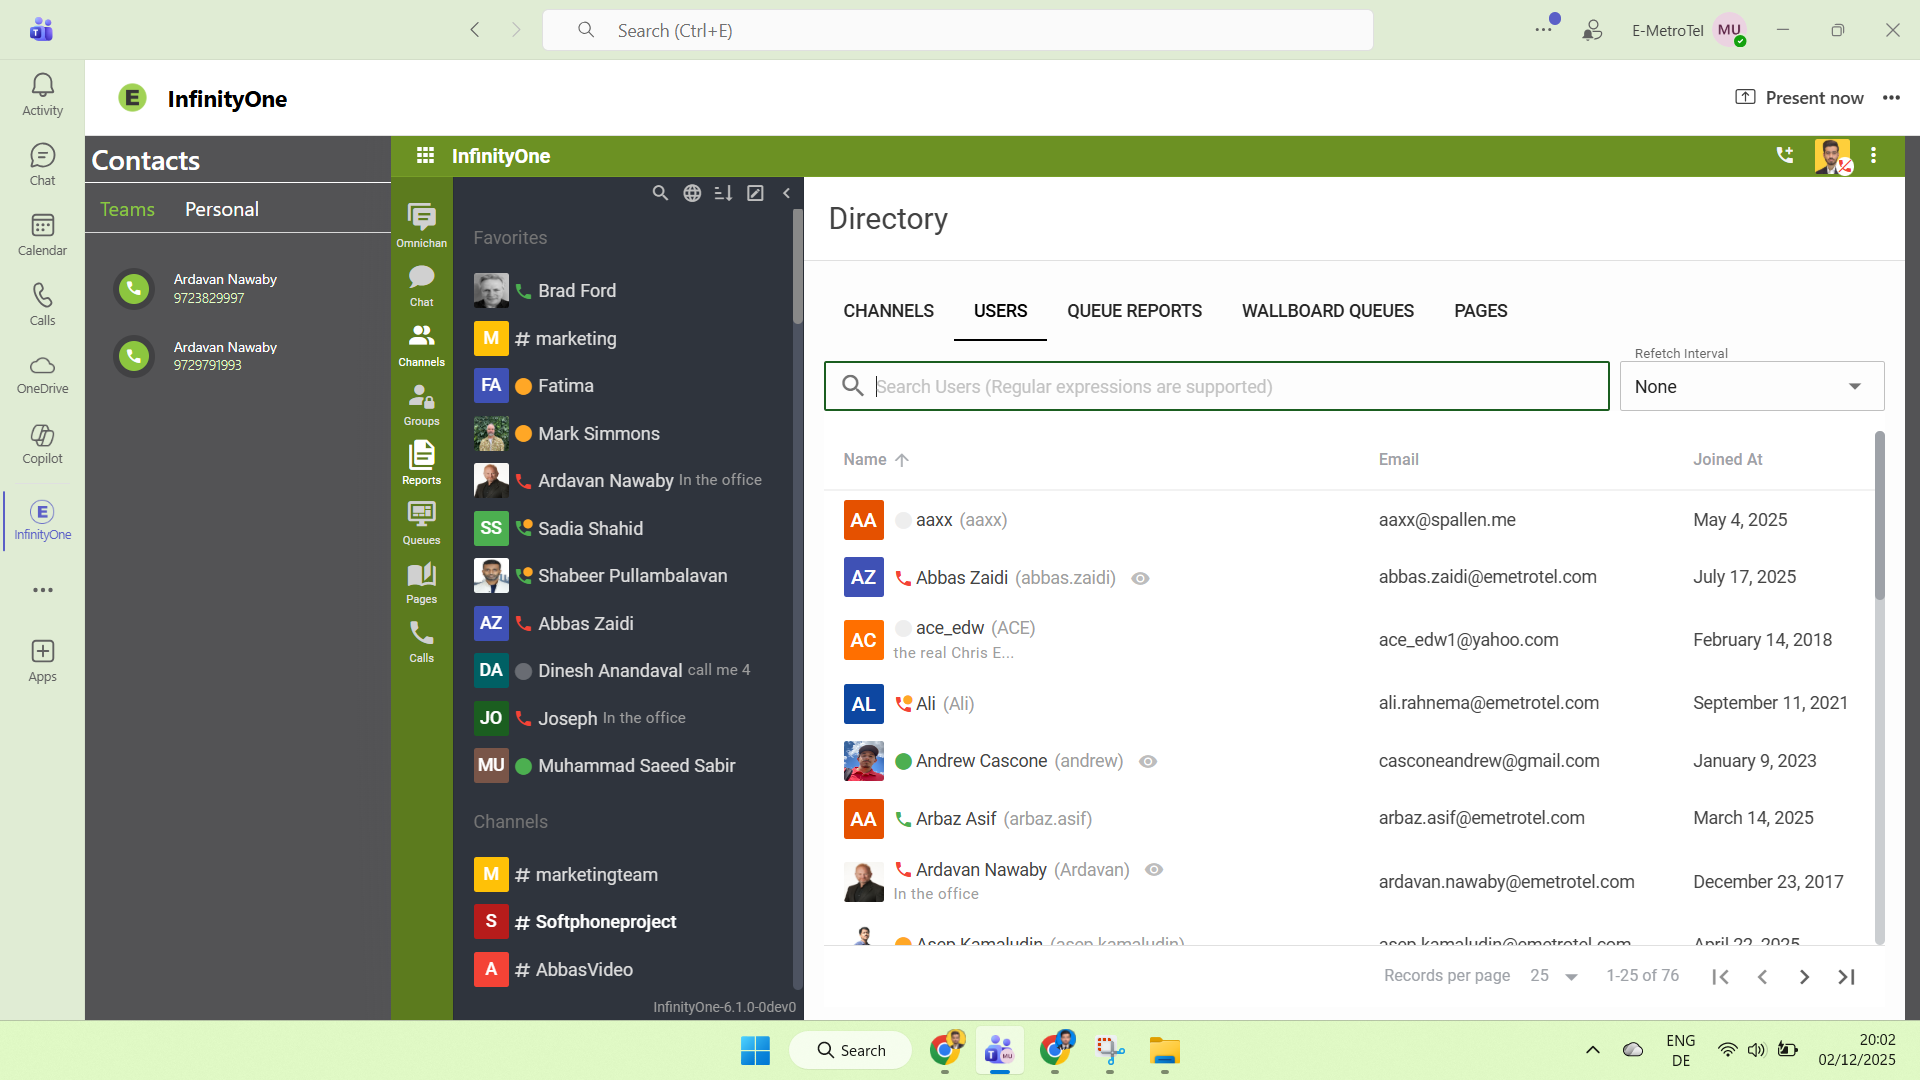1920x1080 pixels.
Task: Open File Explorer from the taskbar
Action: pos(1164,1050)
